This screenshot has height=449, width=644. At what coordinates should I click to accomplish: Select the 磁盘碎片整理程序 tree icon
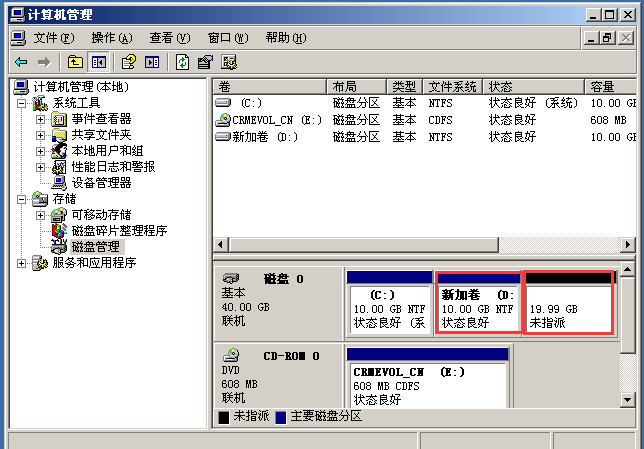(59, 231)
